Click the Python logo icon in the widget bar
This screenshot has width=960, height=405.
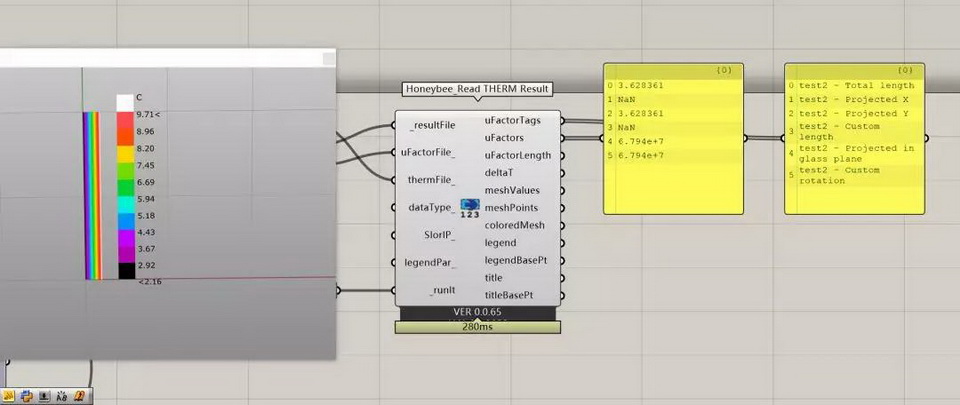pos(26,397)
